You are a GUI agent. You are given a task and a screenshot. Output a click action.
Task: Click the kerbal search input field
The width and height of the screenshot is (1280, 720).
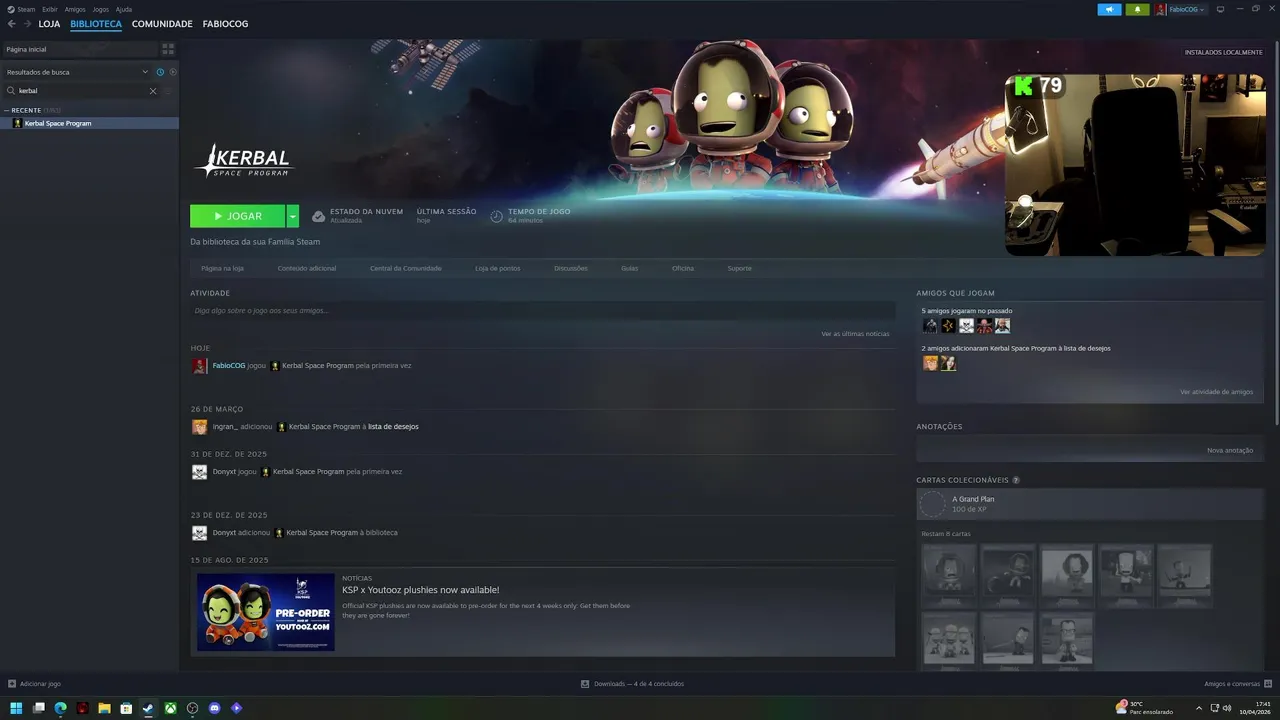[x=82, y=91]
